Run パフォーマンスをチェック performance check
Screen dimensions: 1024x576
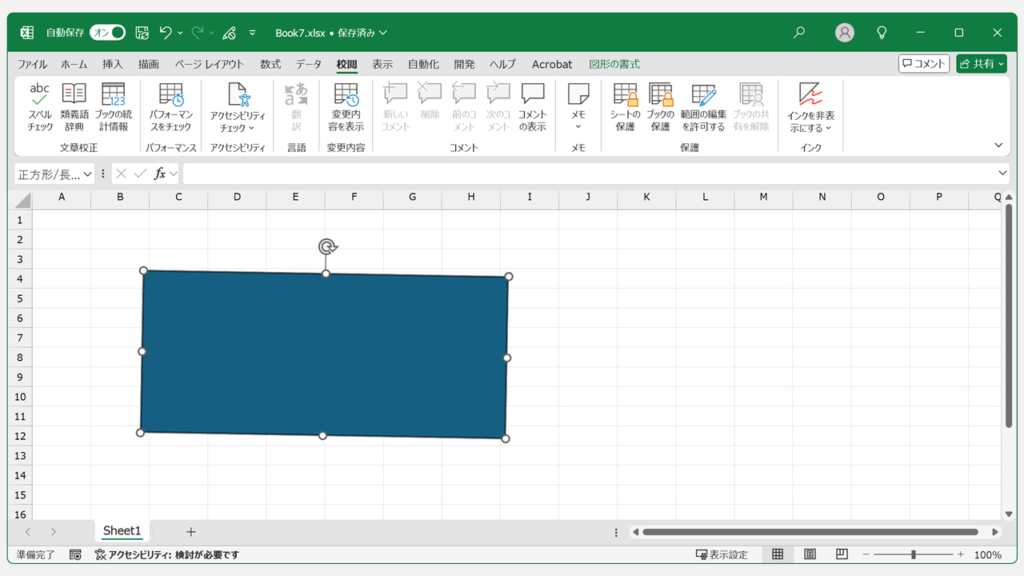pos(170,106)
